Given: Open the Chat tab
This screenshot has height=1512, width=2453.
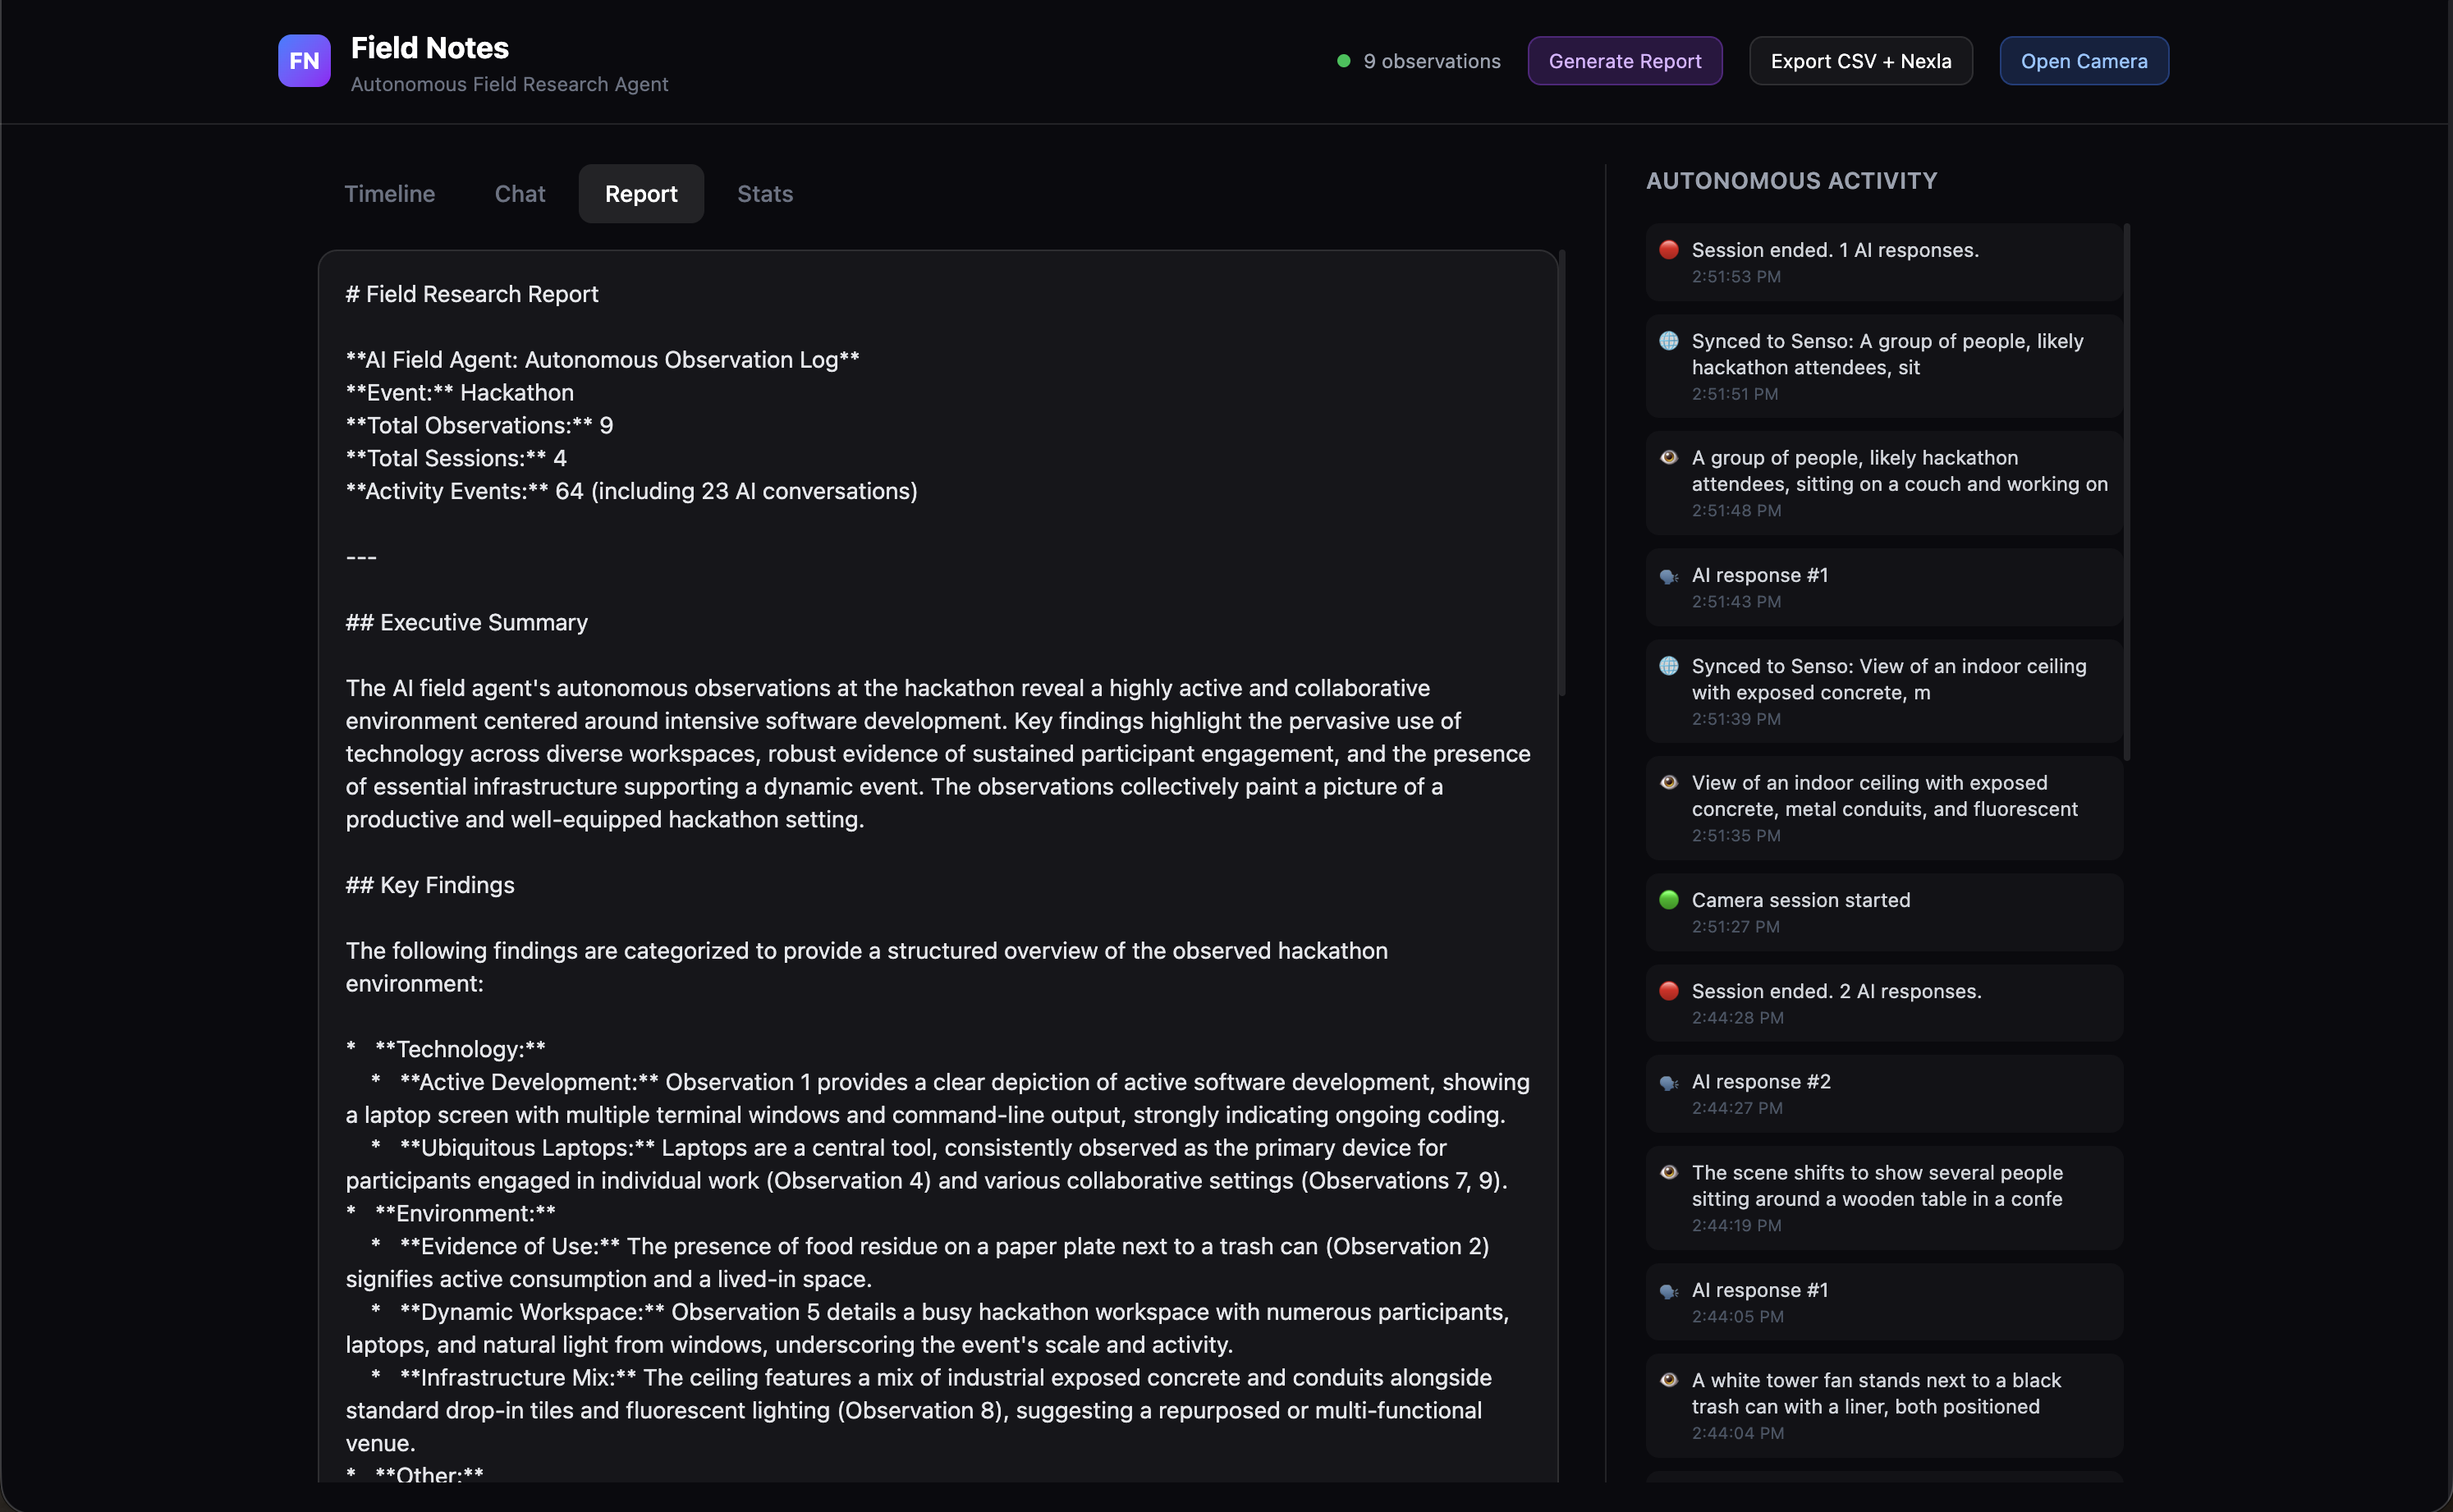Looking at the screenshot, I should click(519, 194).
